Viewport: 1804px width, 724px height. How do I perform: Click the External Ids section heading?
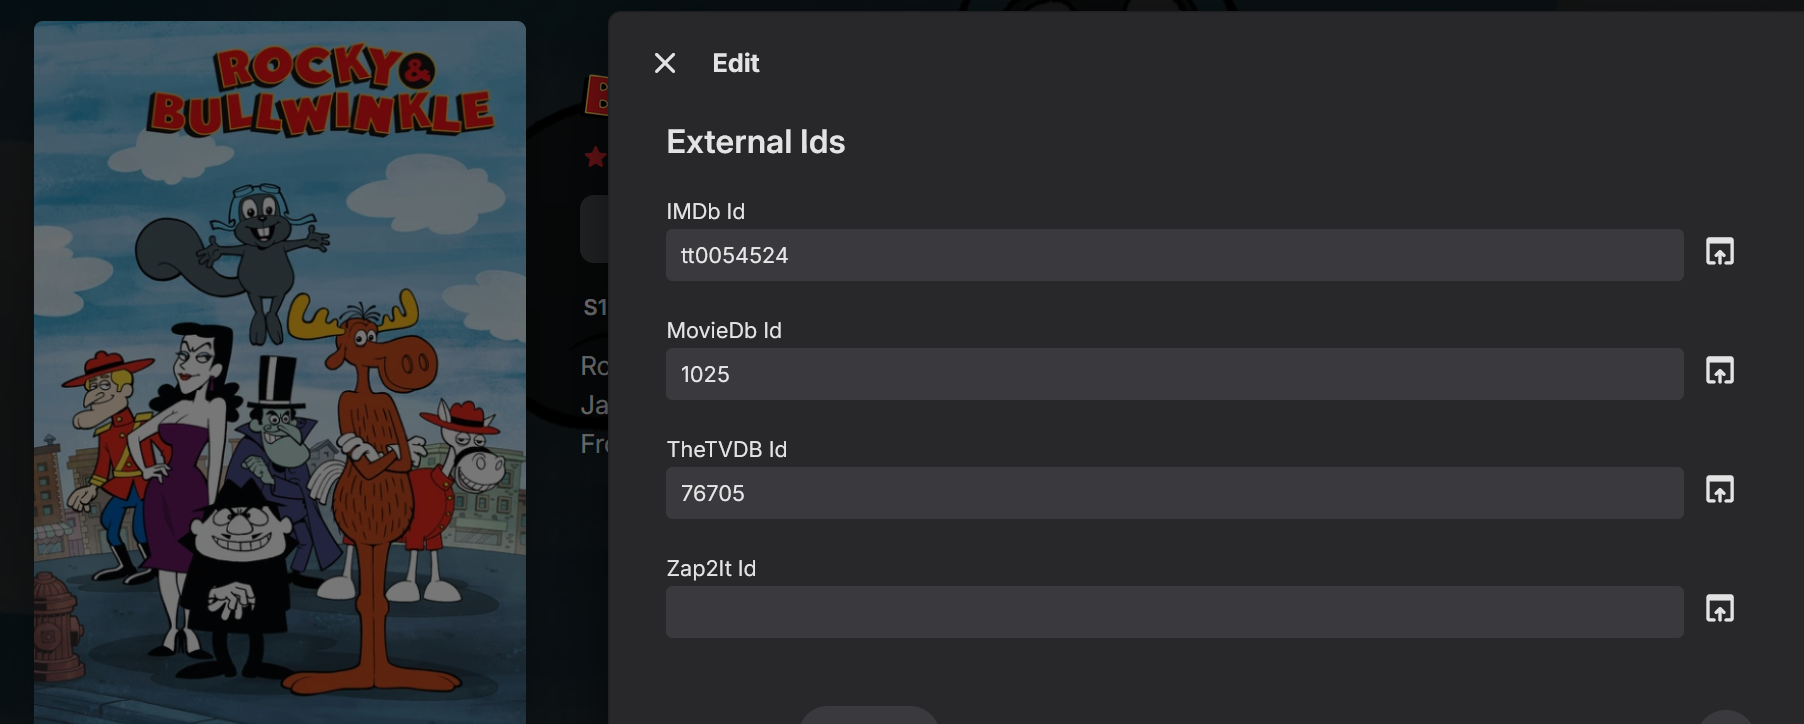click(x=755, y=142)
